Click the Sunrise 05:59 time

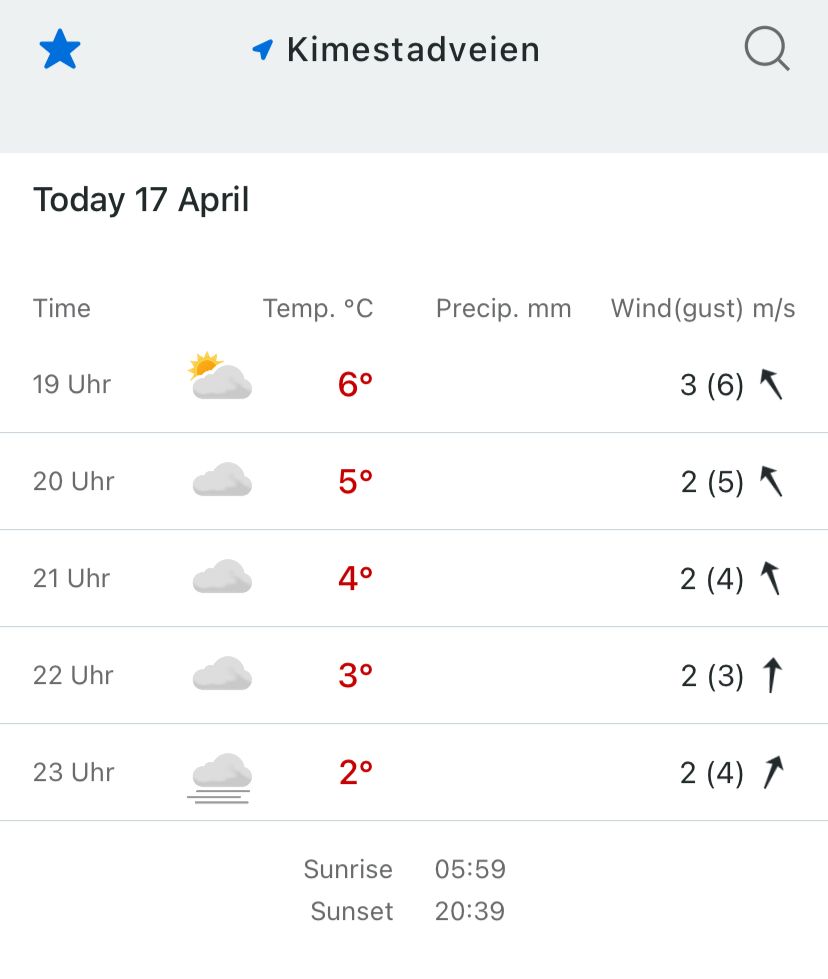coord(470,869)
